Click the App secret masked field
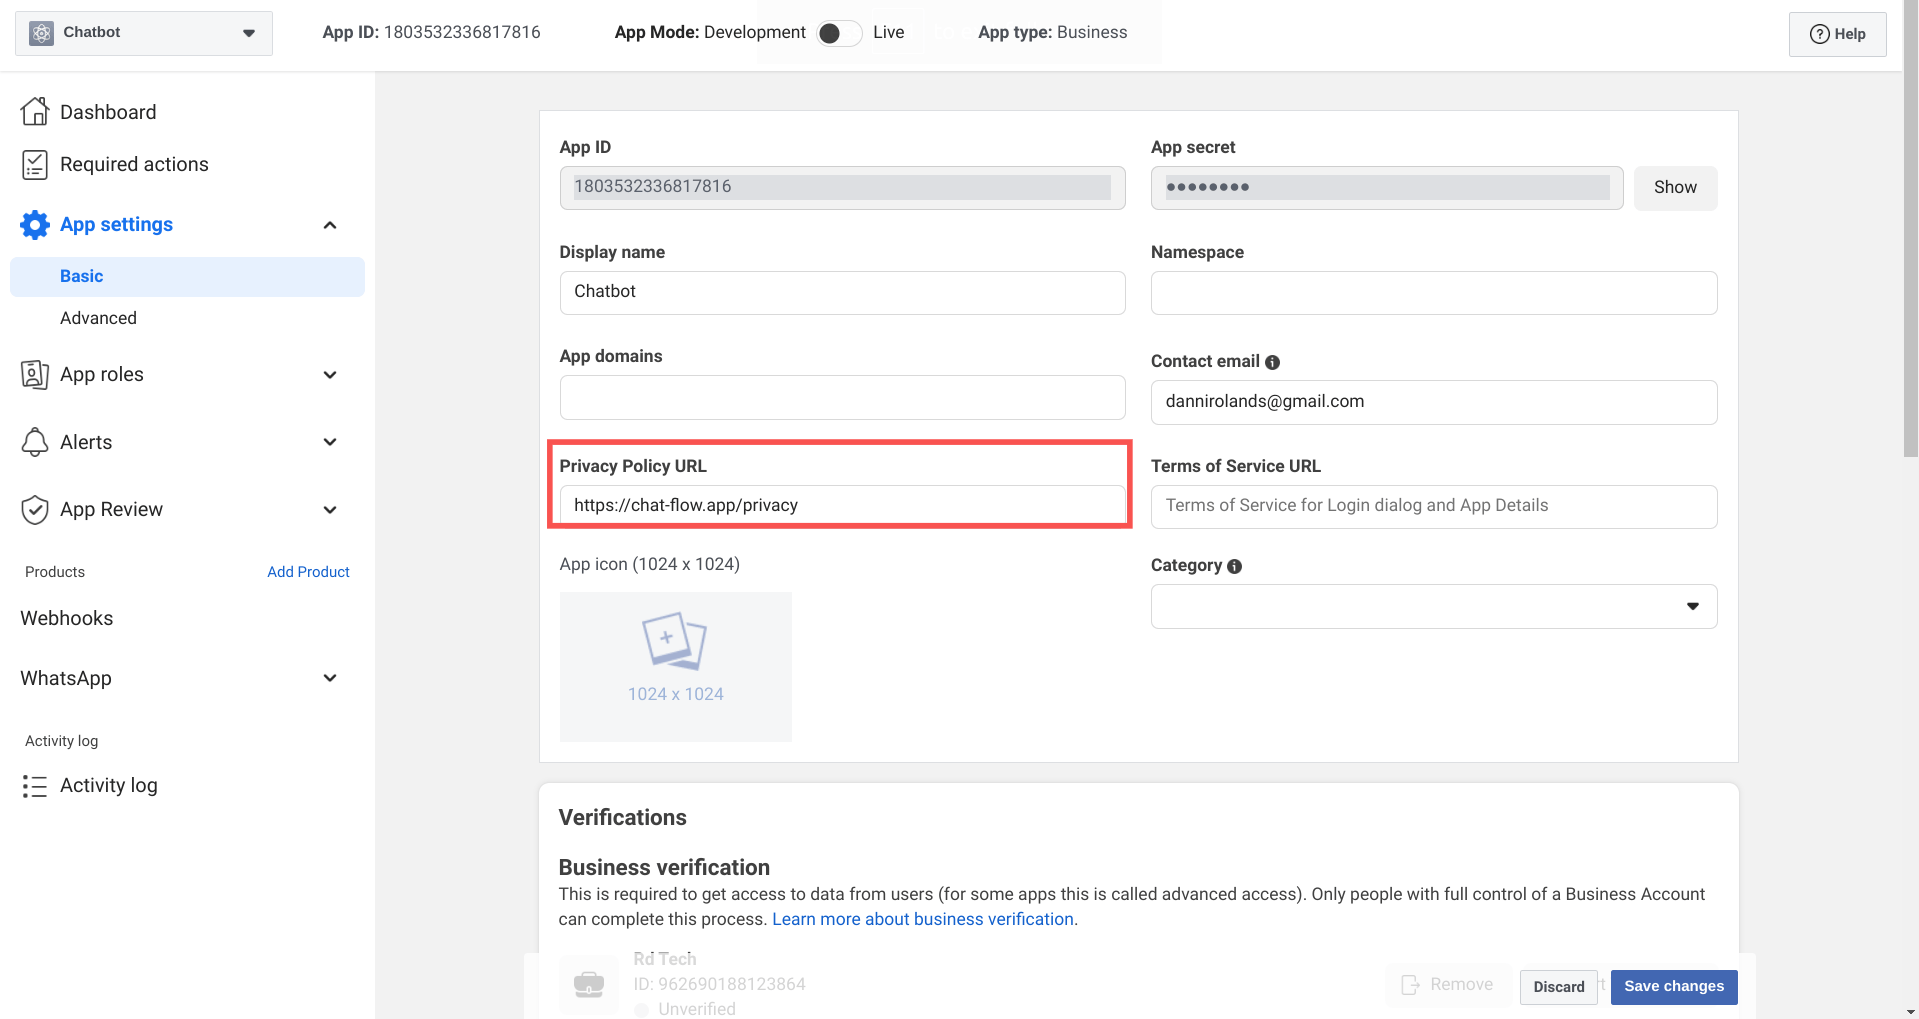This screenshot has width=1919, height=1019. click(x=1387, y=187)
